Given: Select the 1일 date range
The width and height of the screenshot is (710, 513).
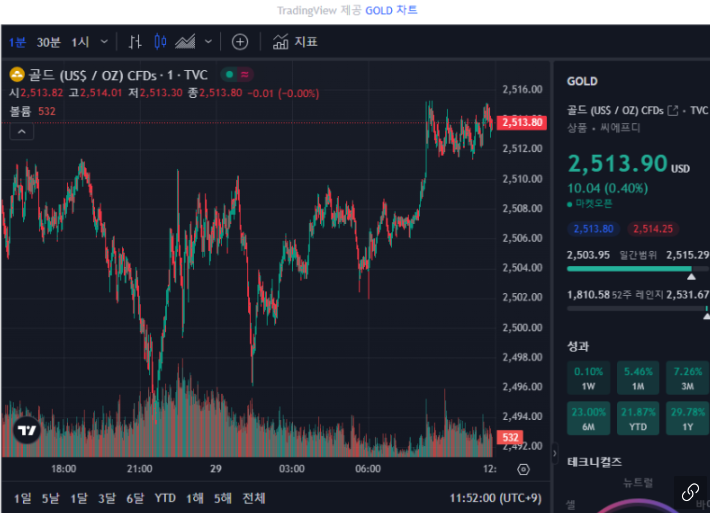Looking at the screenshot, I should 22,498.
